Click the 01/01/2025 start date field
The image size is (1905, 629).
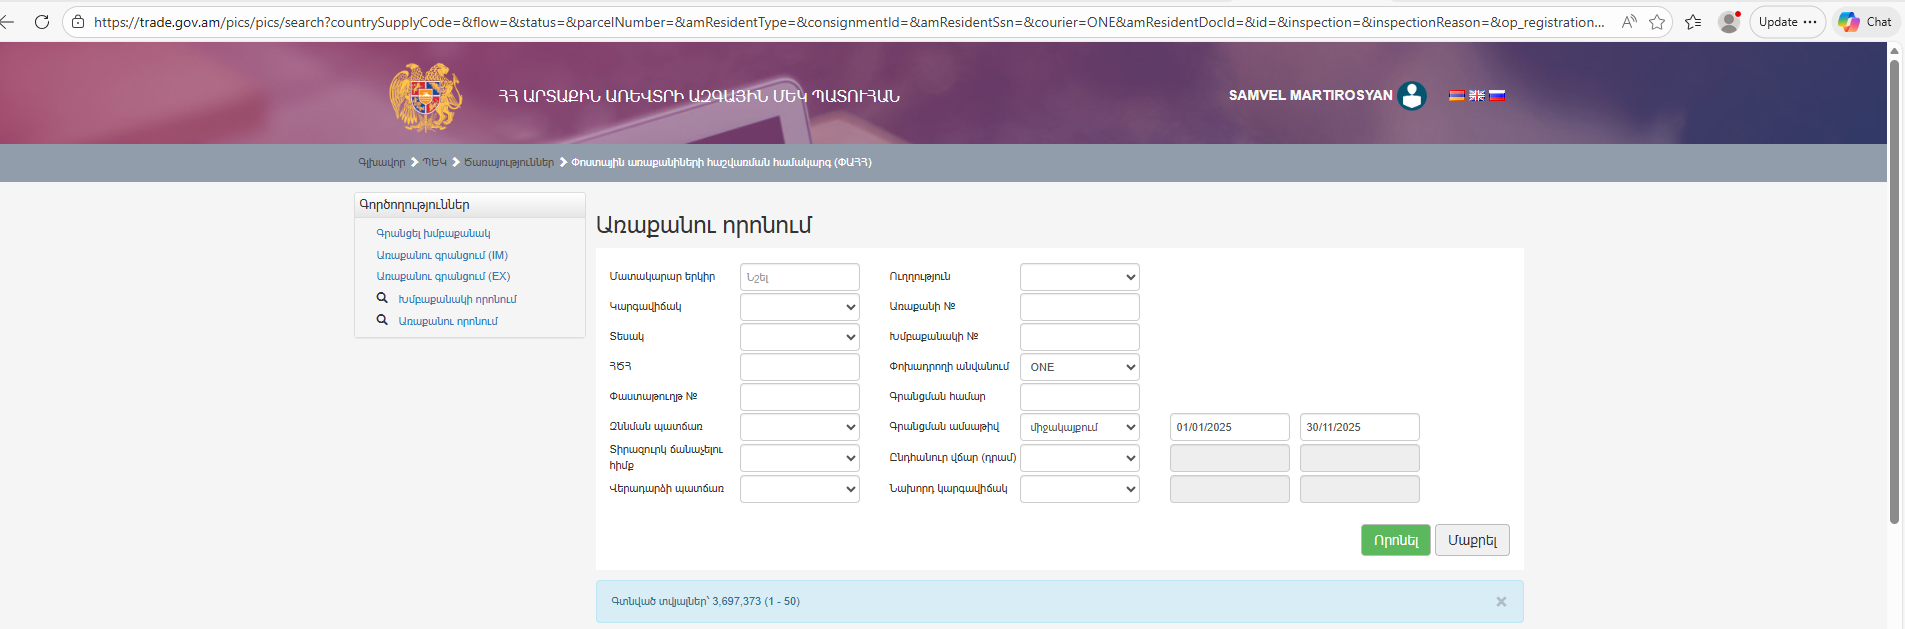point(1229,427)
